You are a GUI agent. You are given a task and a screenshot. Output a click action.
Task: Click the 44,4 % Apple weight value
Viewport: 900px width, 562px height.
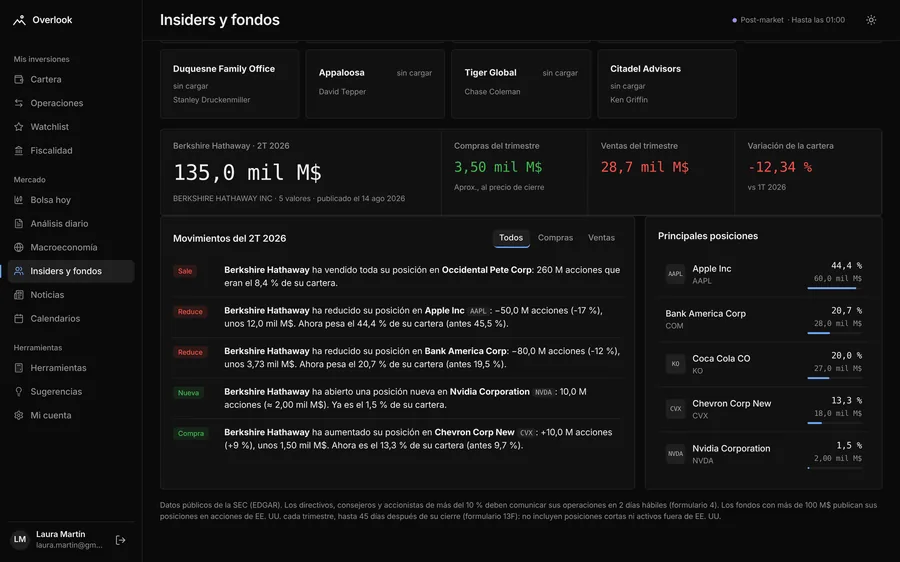click(846, 265)
